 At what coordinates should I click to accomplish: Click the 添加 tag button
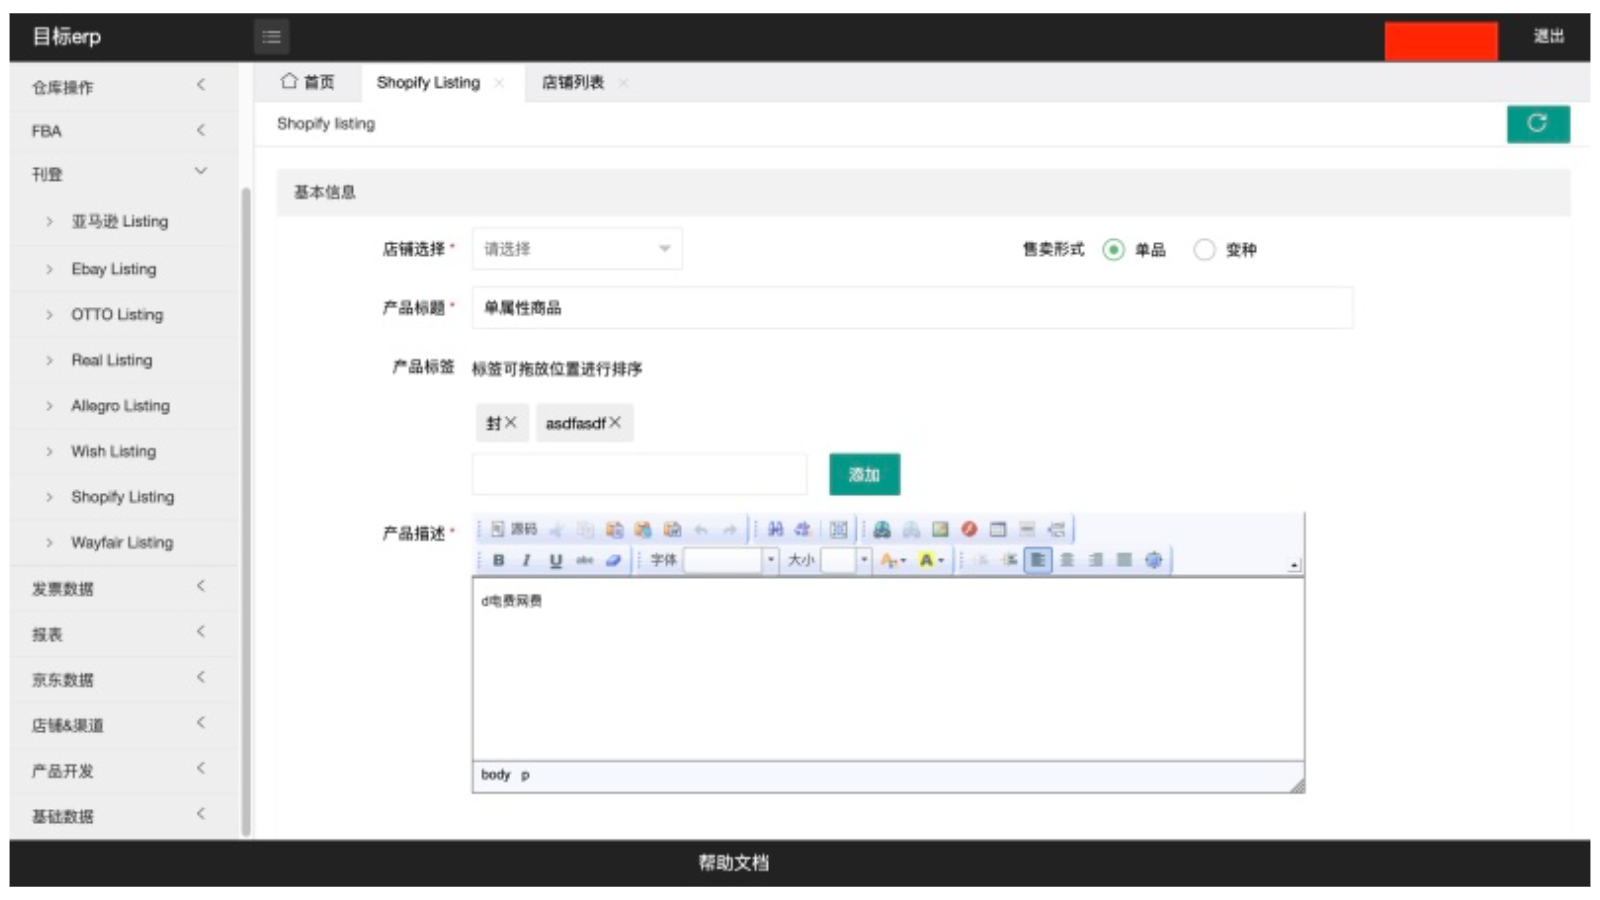click(x=864, y=474)
